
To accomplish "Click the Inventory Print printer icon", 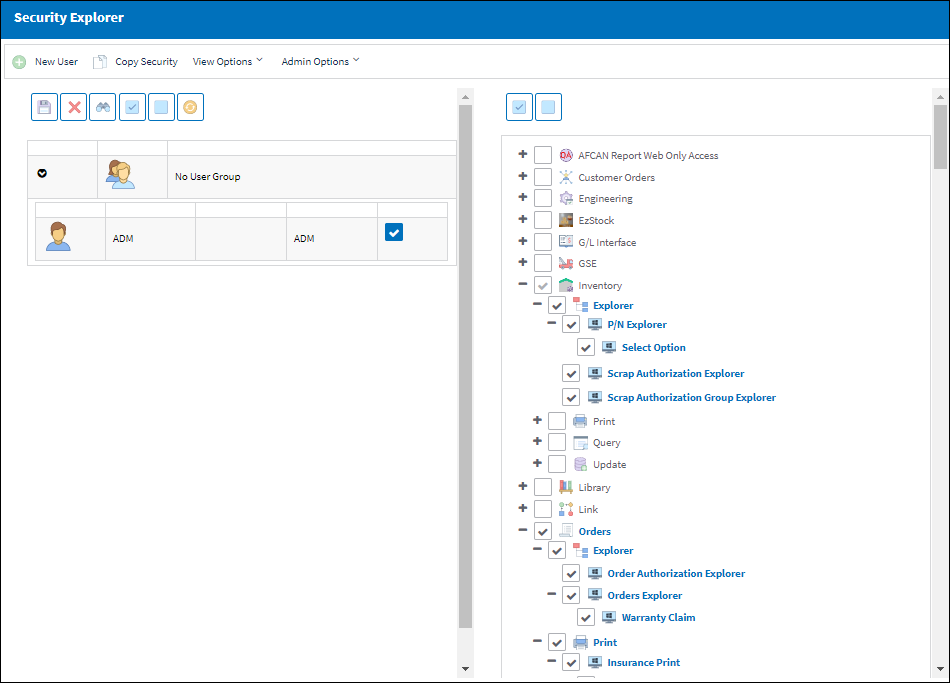I will click(580, 421).
